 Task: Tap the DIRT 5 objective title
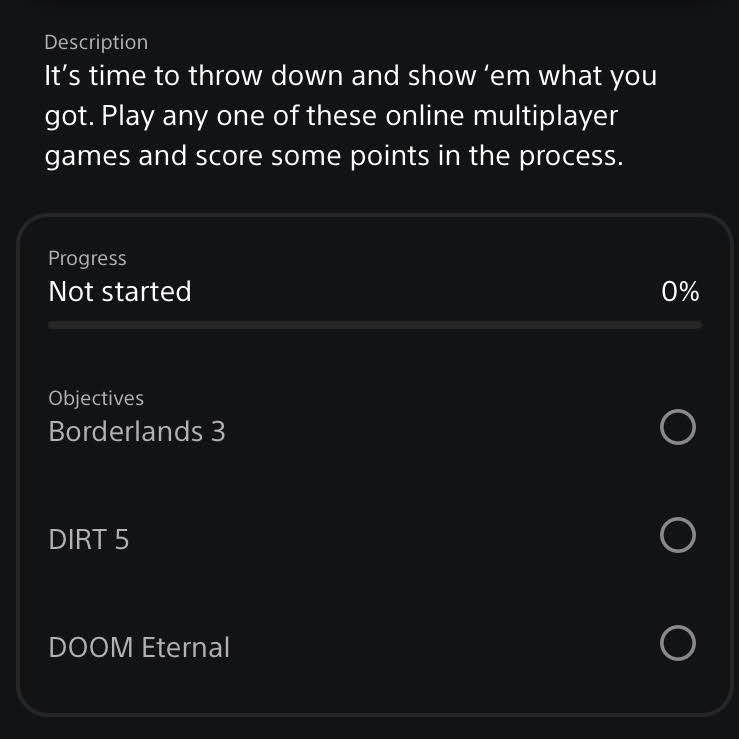89,540
